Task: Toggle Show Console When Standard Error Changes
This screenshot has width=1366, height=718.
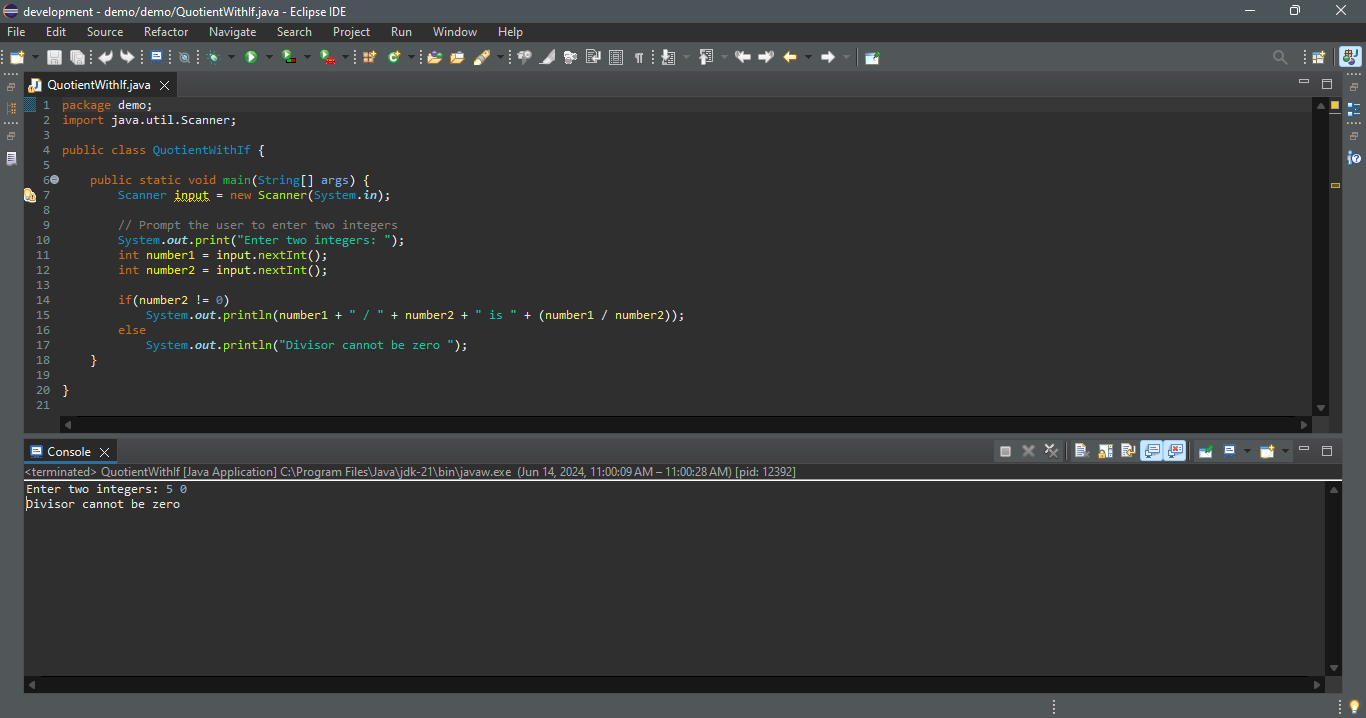Action: pos(1175,451)
